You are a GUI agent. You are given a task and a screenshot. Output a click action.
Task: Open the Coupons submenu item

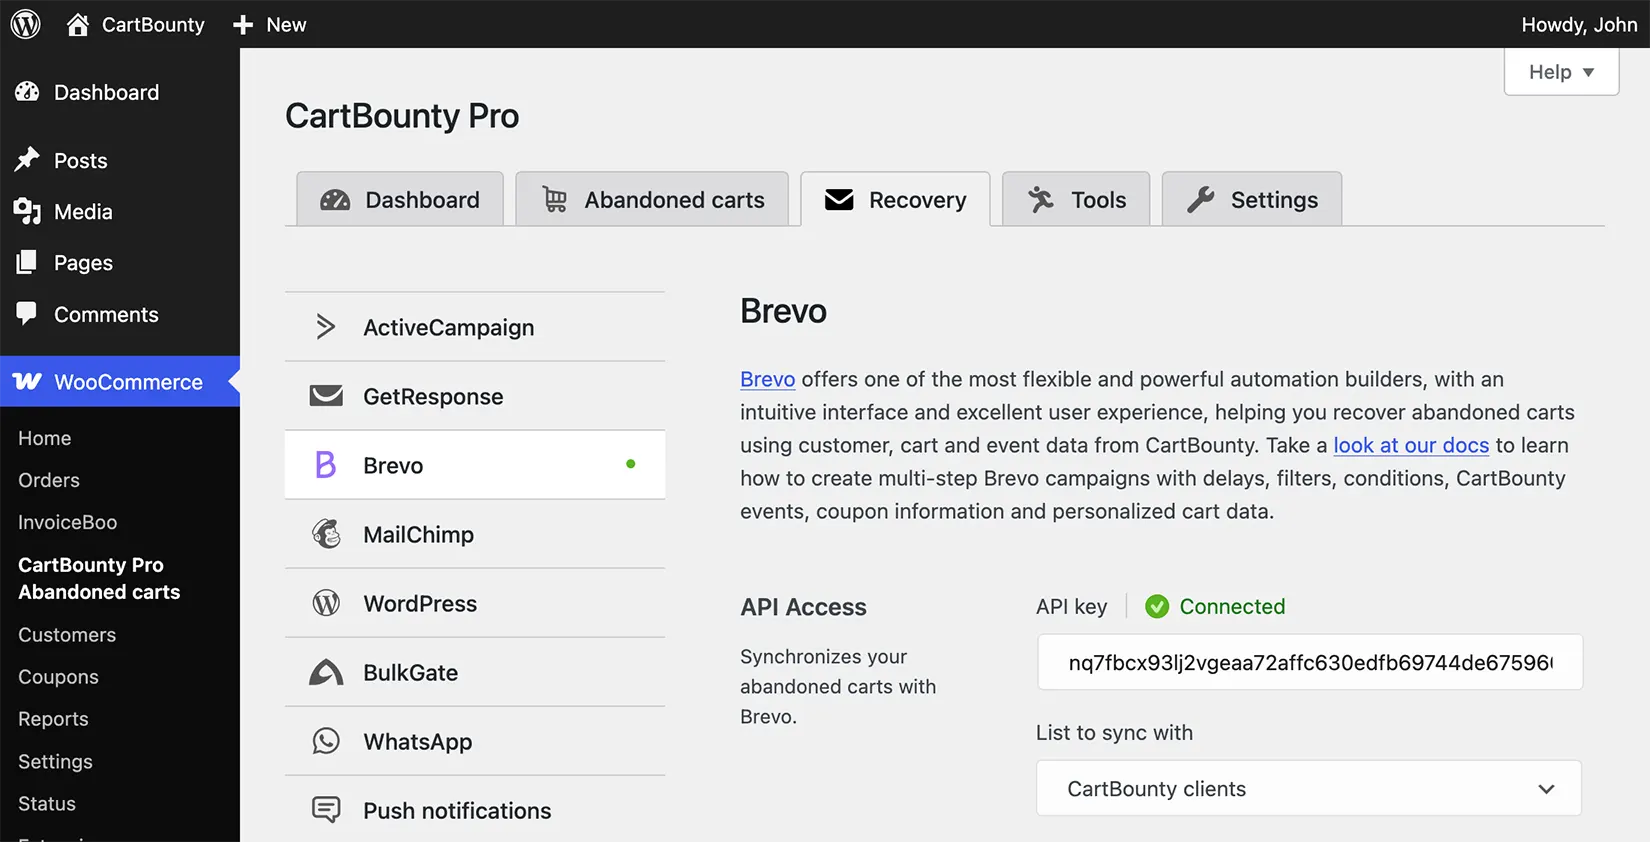click(x=58, y=677)
